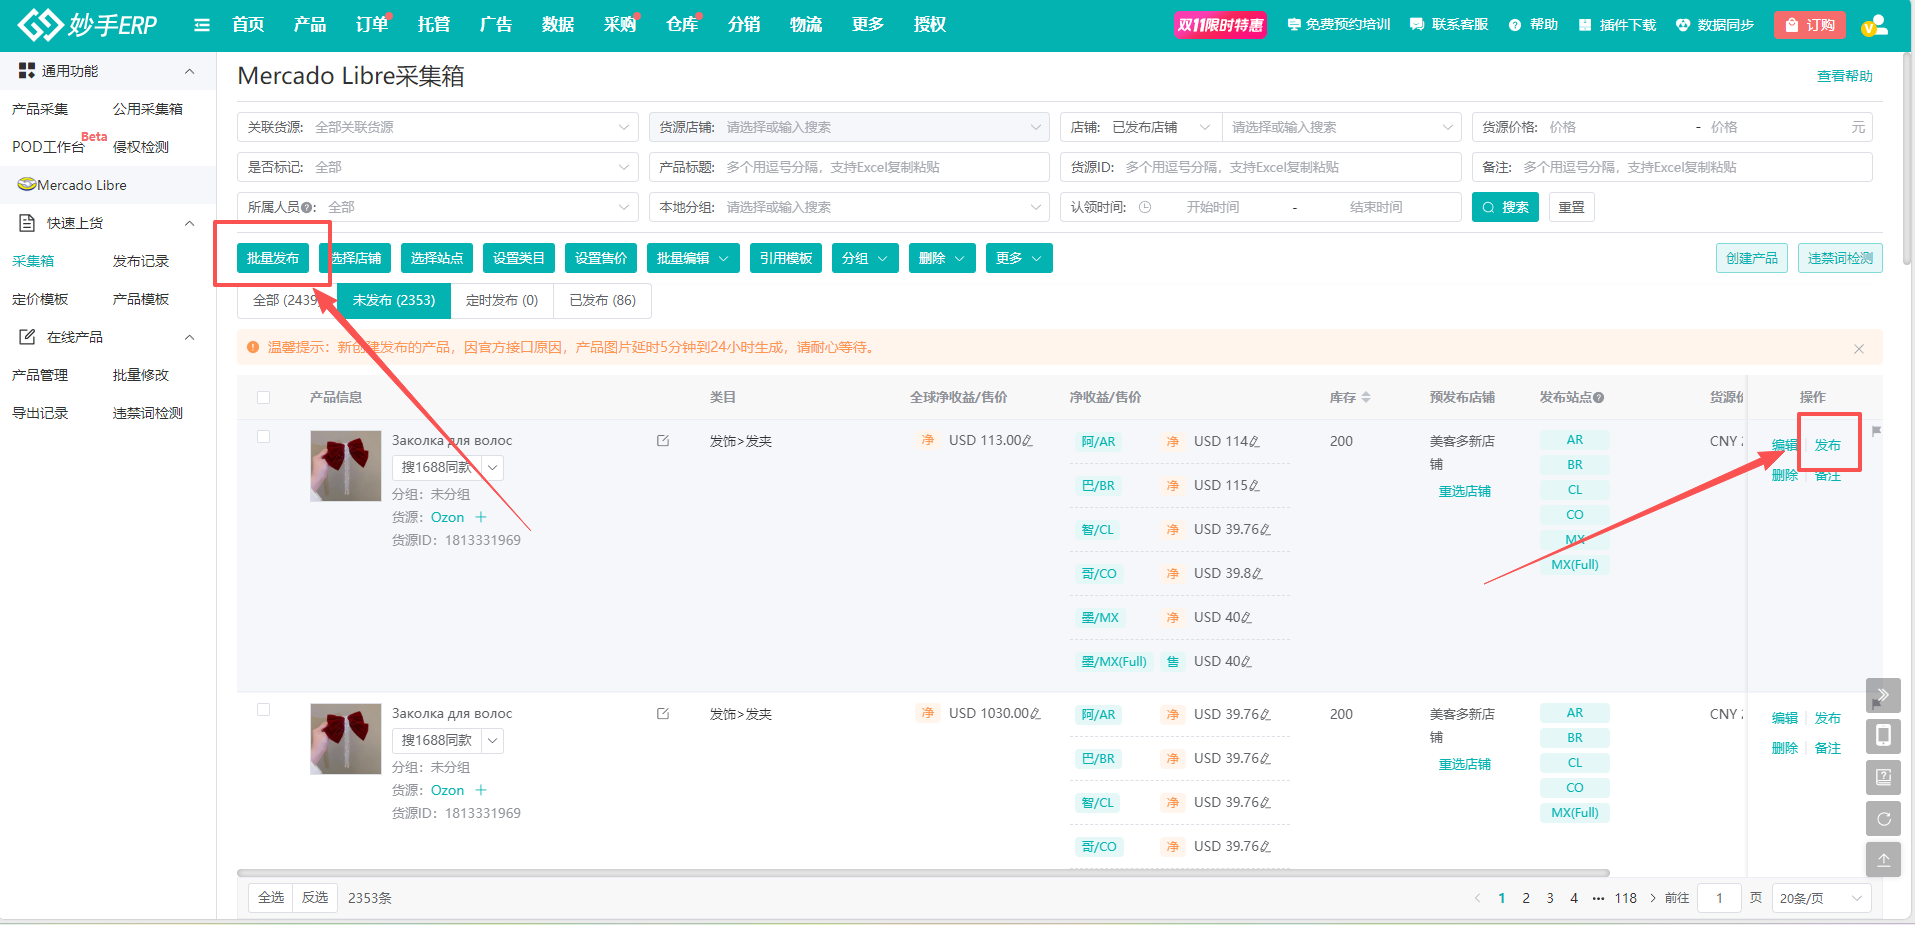Click the floating refresh icon
This screenshot has width=1915, height=925.
coord(1883,819)
